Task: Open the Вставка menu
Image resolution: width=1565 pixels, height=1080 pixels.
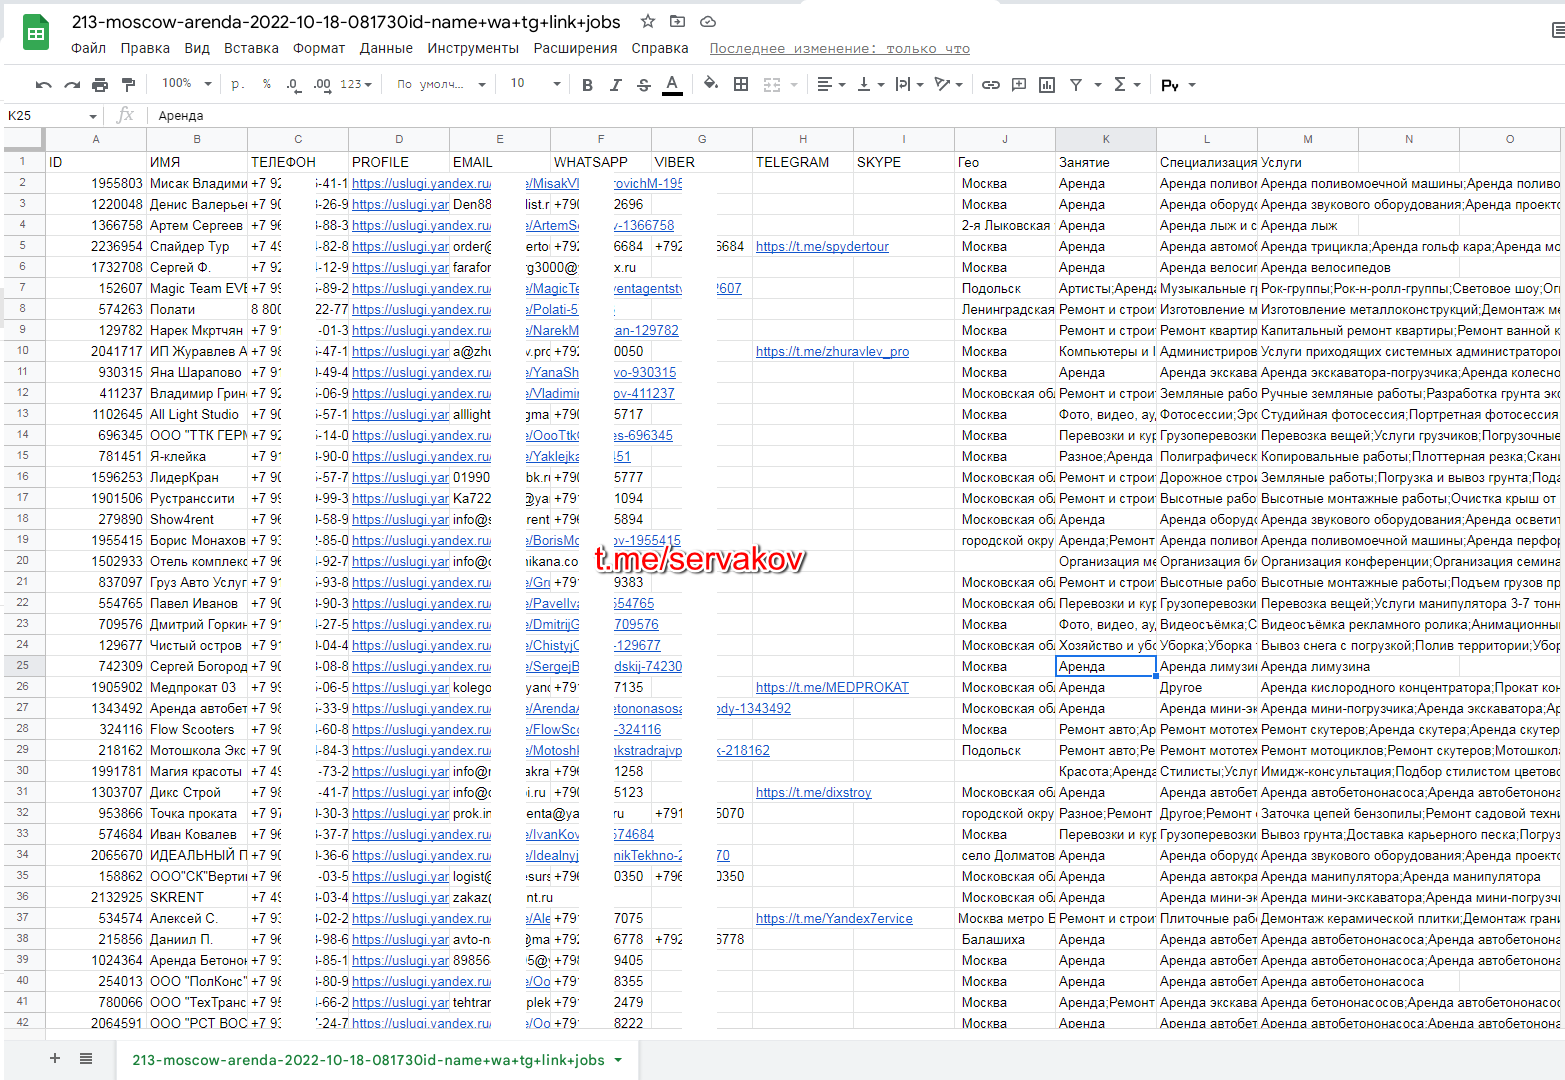Action: pyautogui.click(x=251, y=48)
